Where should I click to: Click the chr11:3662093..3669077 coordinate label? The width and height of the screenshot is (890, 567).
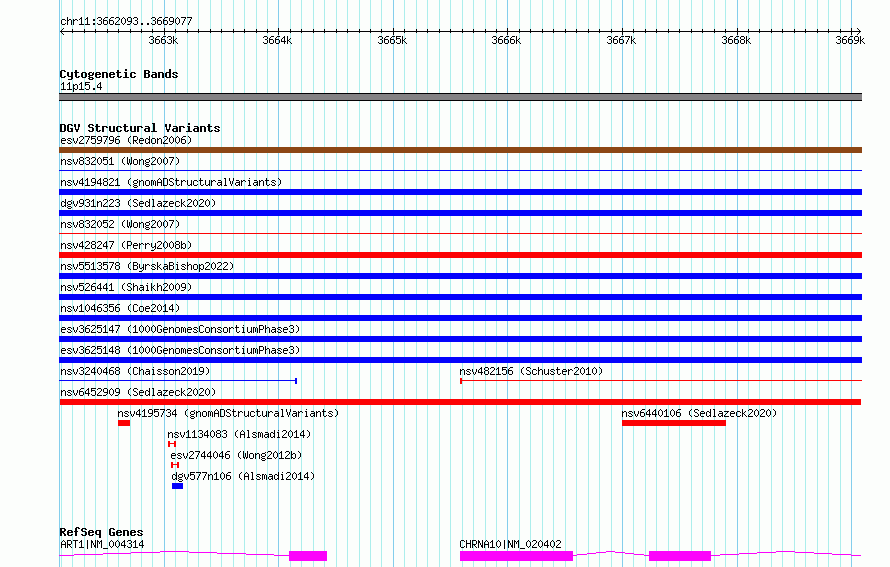126,21
